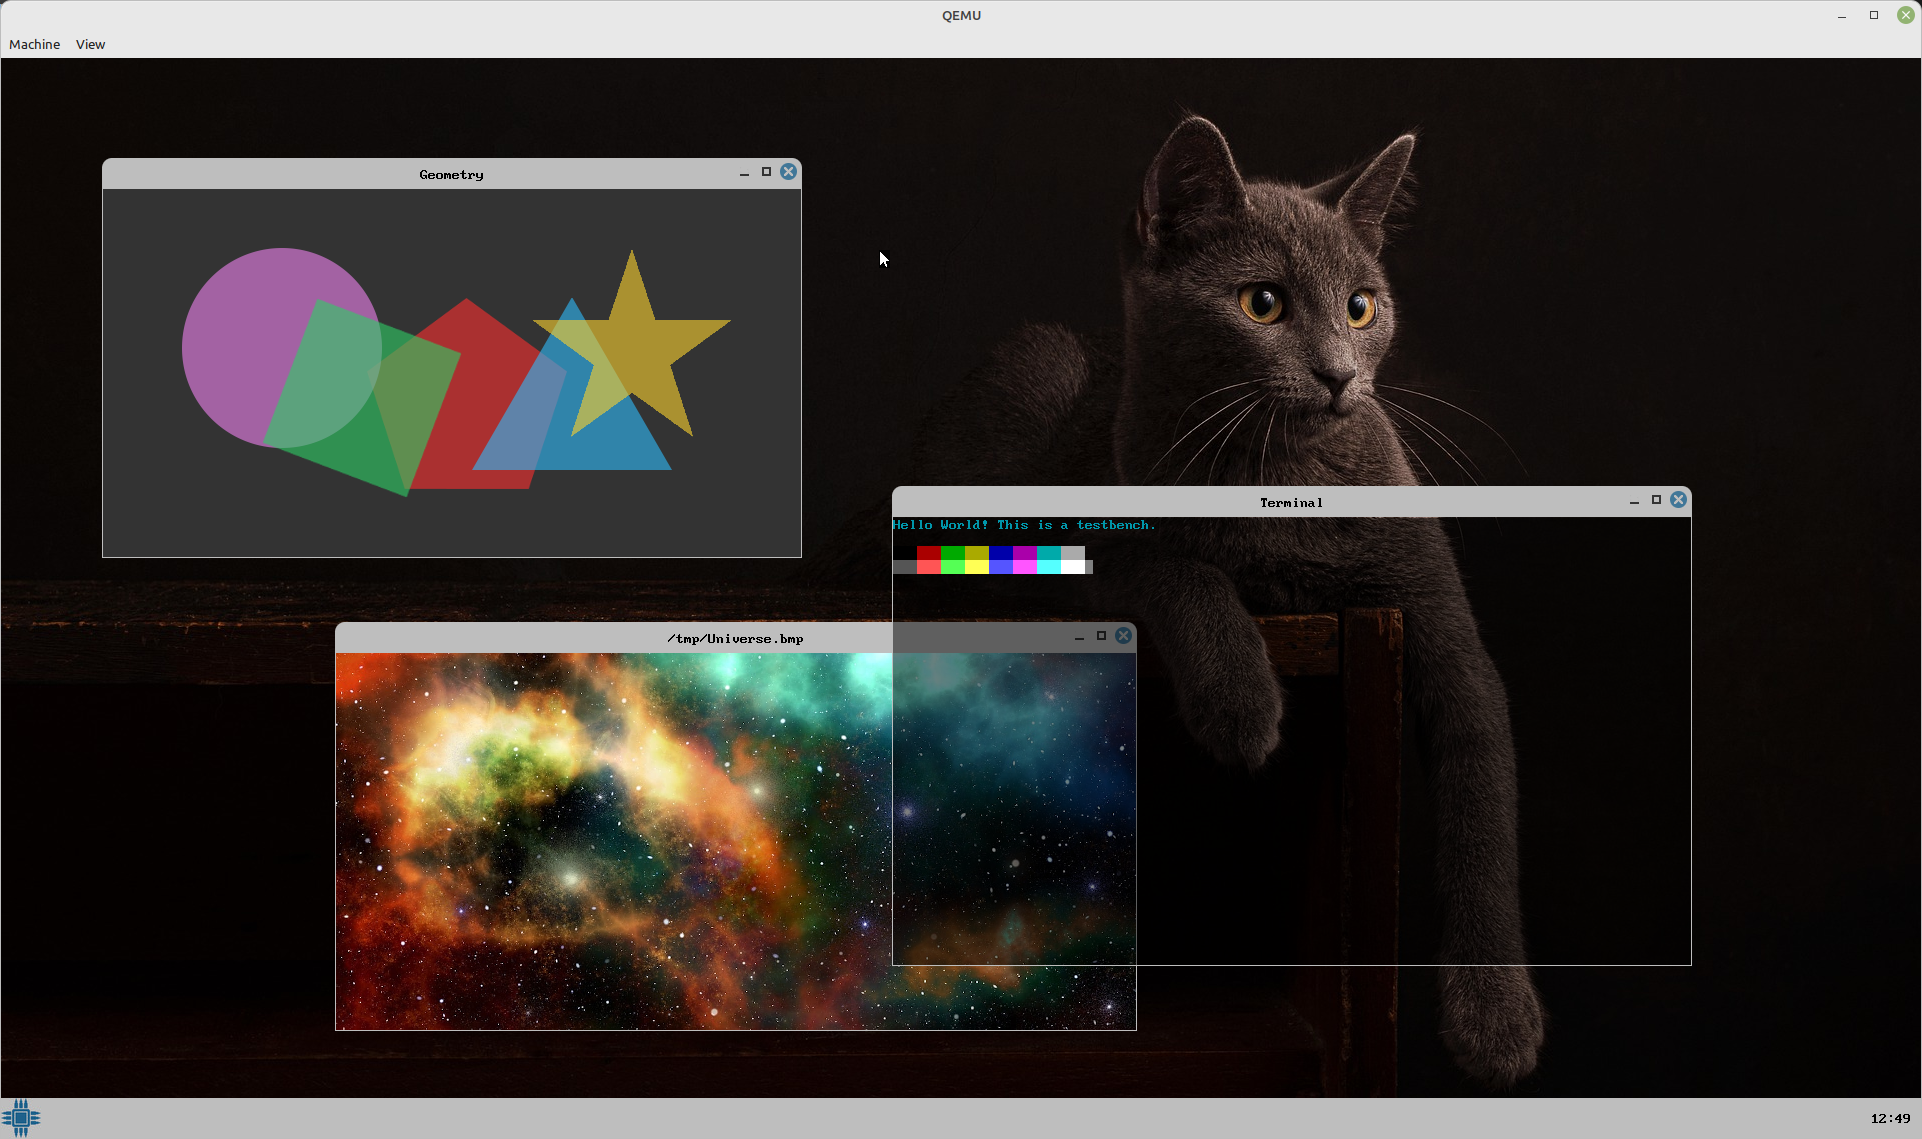
Task: Click the dark red terminal color swatch
Action: [928, 553]
